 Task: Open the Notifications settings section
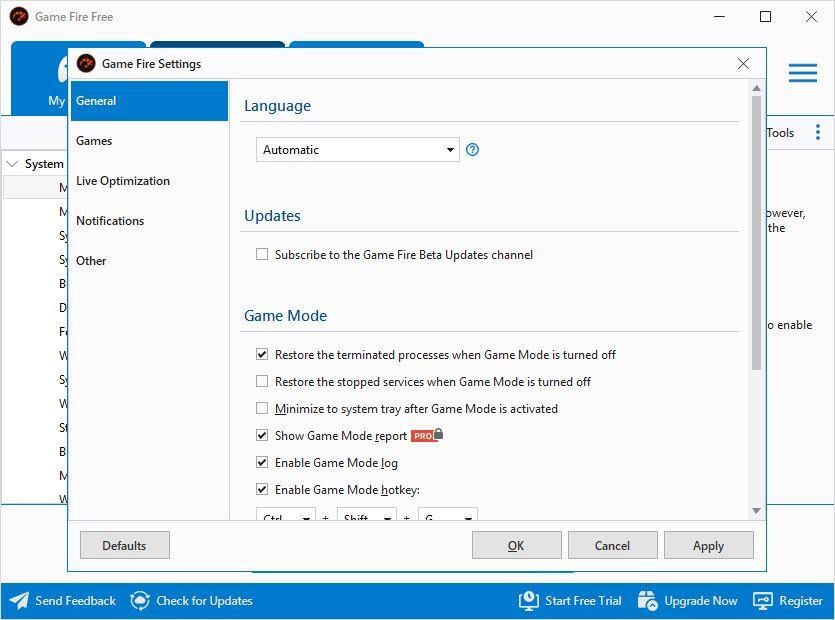(150, 221)
